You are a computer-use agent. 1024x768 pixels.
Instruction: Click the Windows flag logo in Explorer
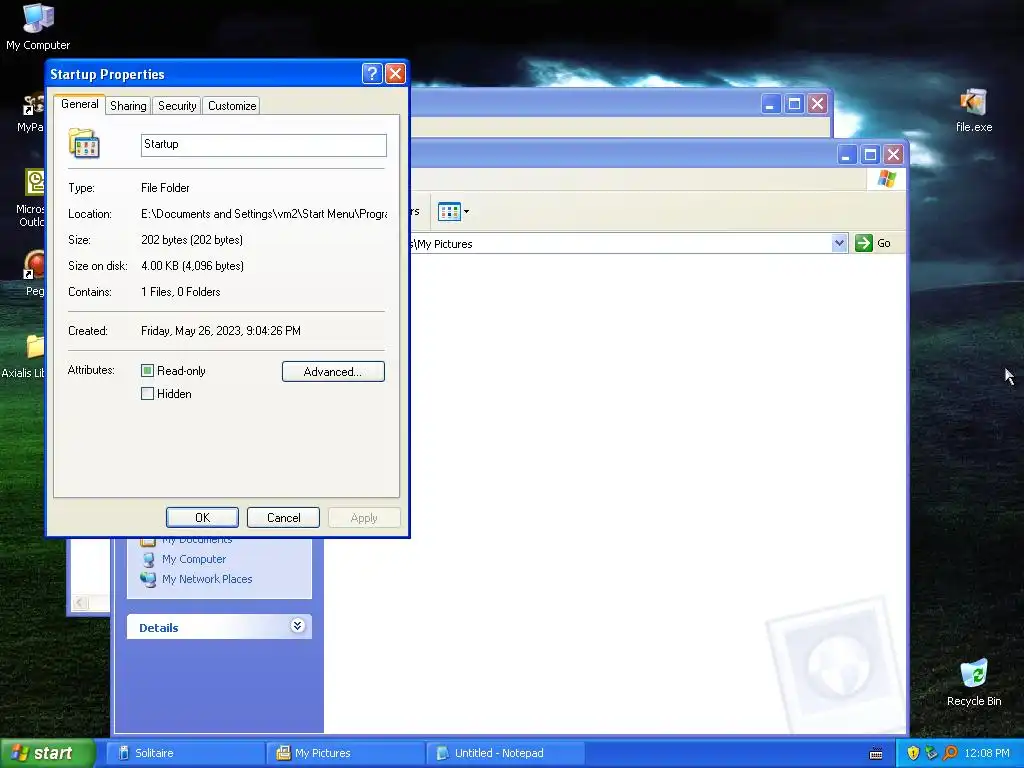coord(886,178)
